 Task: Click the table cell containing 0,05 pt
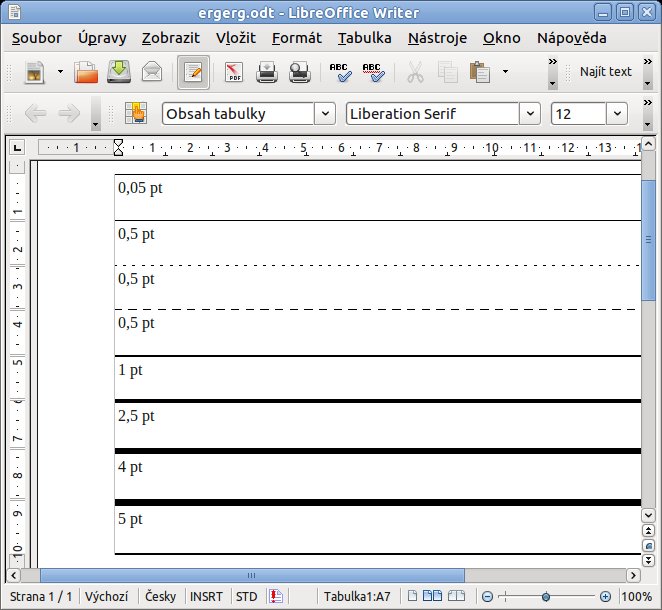point(378,197)
